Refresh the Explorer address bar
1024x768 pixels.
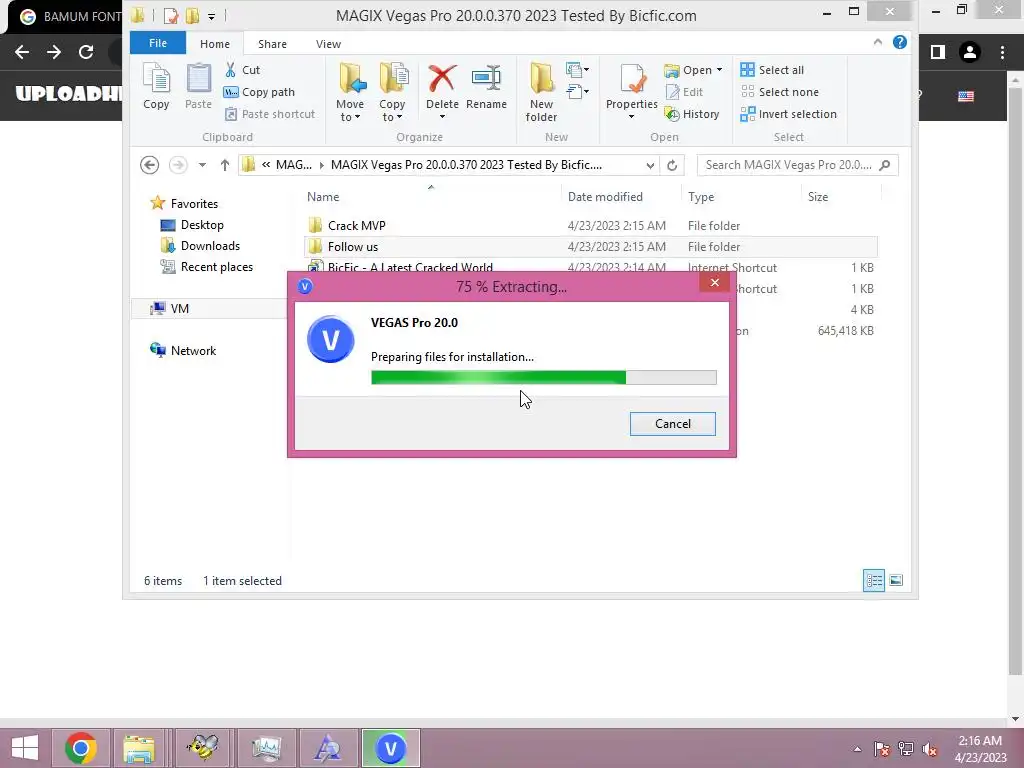coord(672,165)
